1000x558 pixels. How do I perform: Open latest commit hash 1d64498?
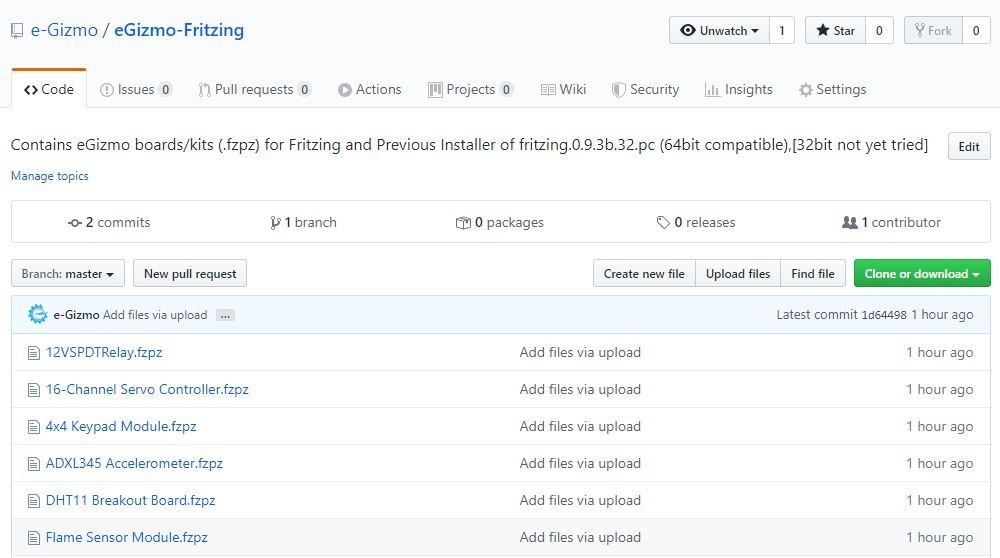click(x=884, y=314)
